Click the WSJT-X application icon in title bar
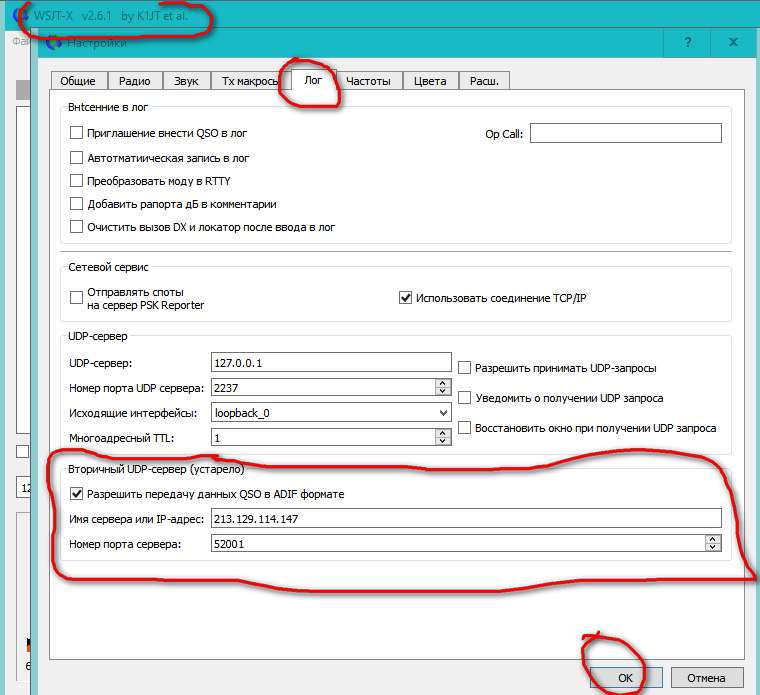This screenshot has width=760, height=695. pos(19,16)
